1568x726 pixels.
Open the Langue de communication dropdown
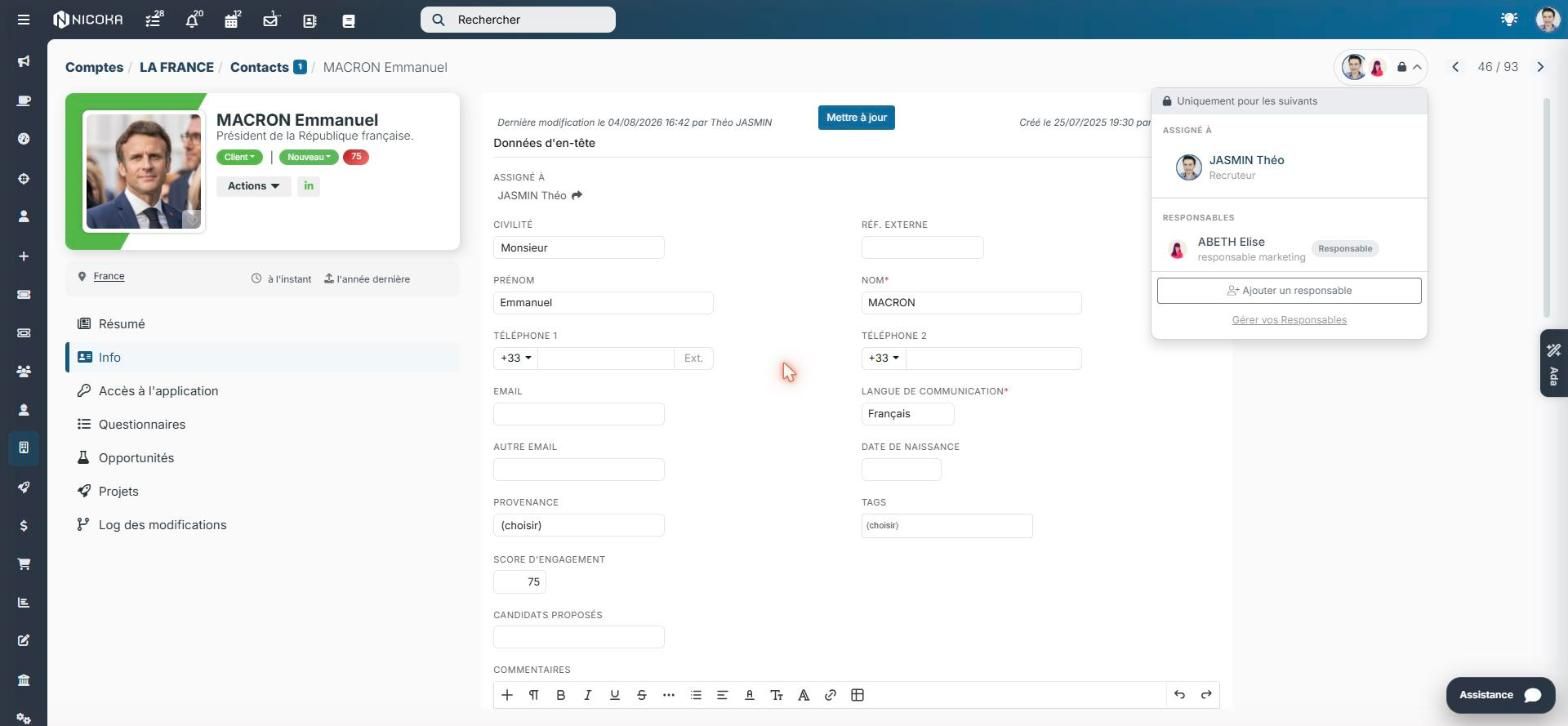[x=907, y=414]
